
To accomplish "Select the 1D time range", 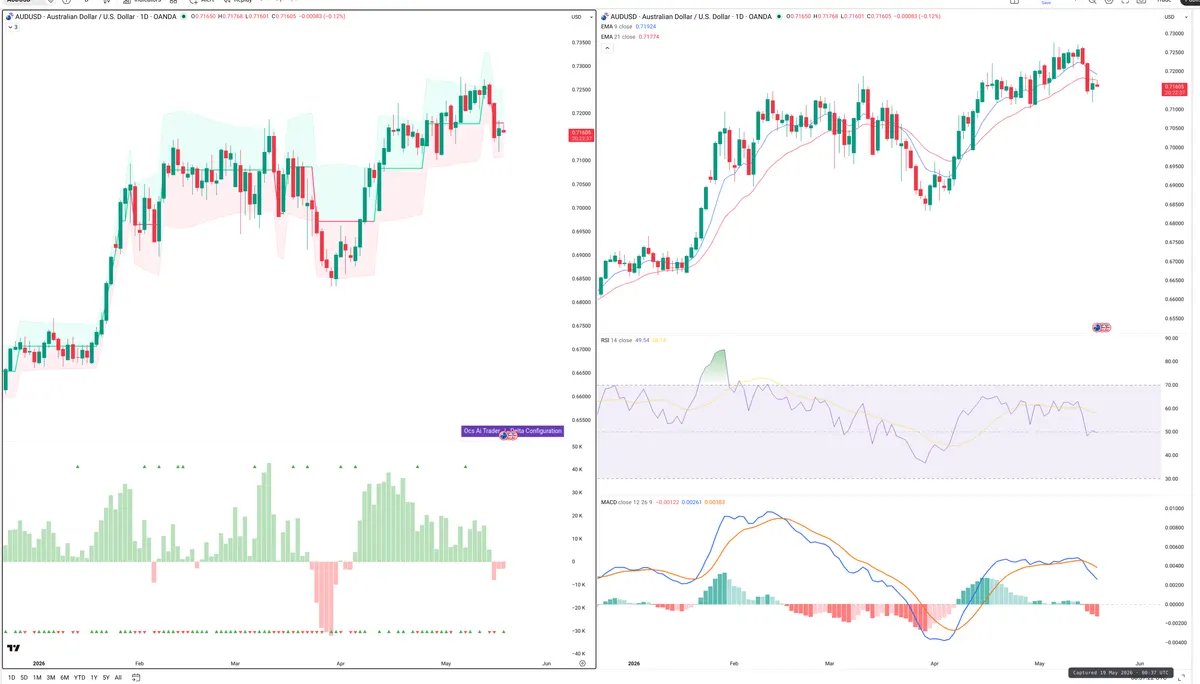I will [11, 677].
